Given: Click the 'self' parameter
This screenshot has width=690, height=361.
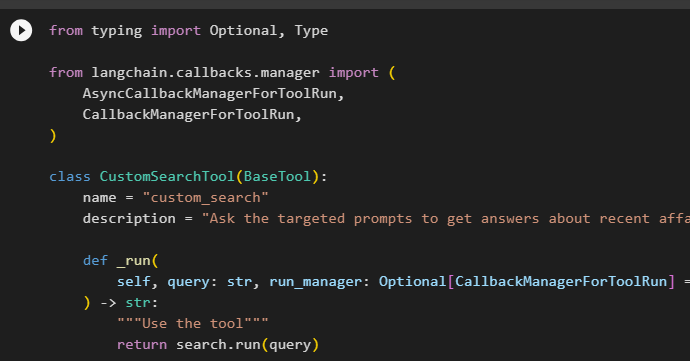Looking at the screenshot, I should pyautogui.click(x=133, y=281).
